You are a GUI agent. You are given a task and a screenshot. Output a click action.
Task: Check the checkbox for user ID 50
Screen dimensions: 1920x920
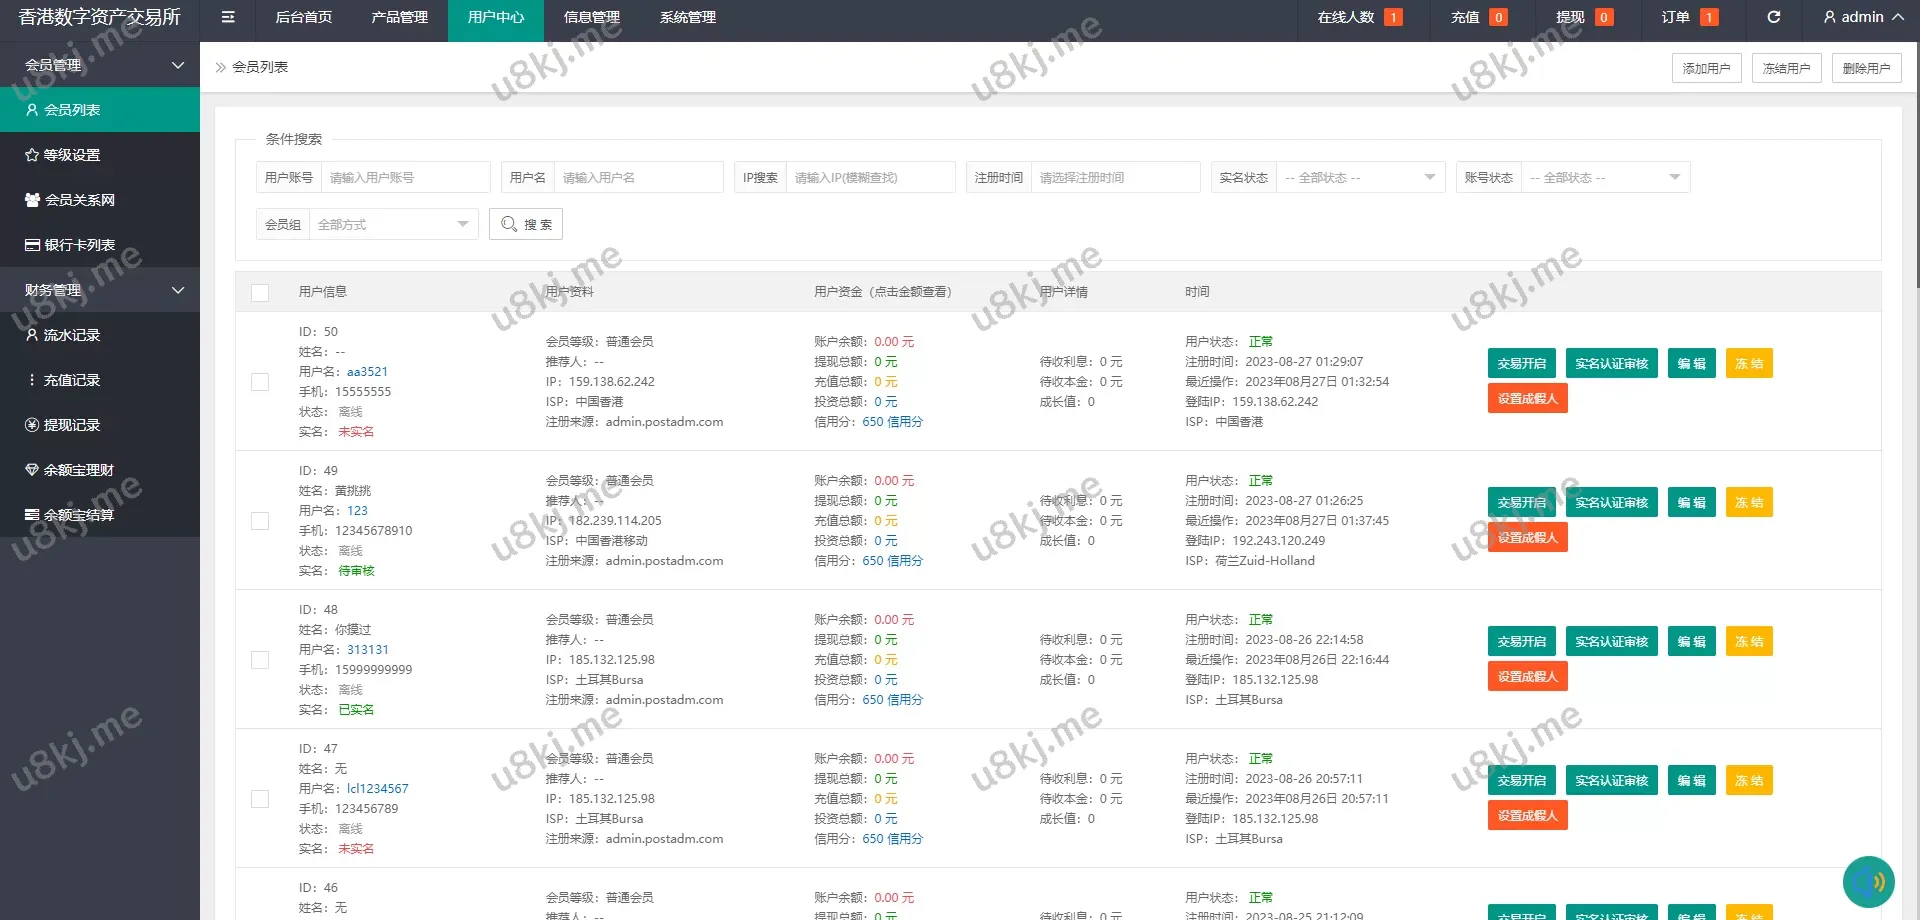pos(260,382)
